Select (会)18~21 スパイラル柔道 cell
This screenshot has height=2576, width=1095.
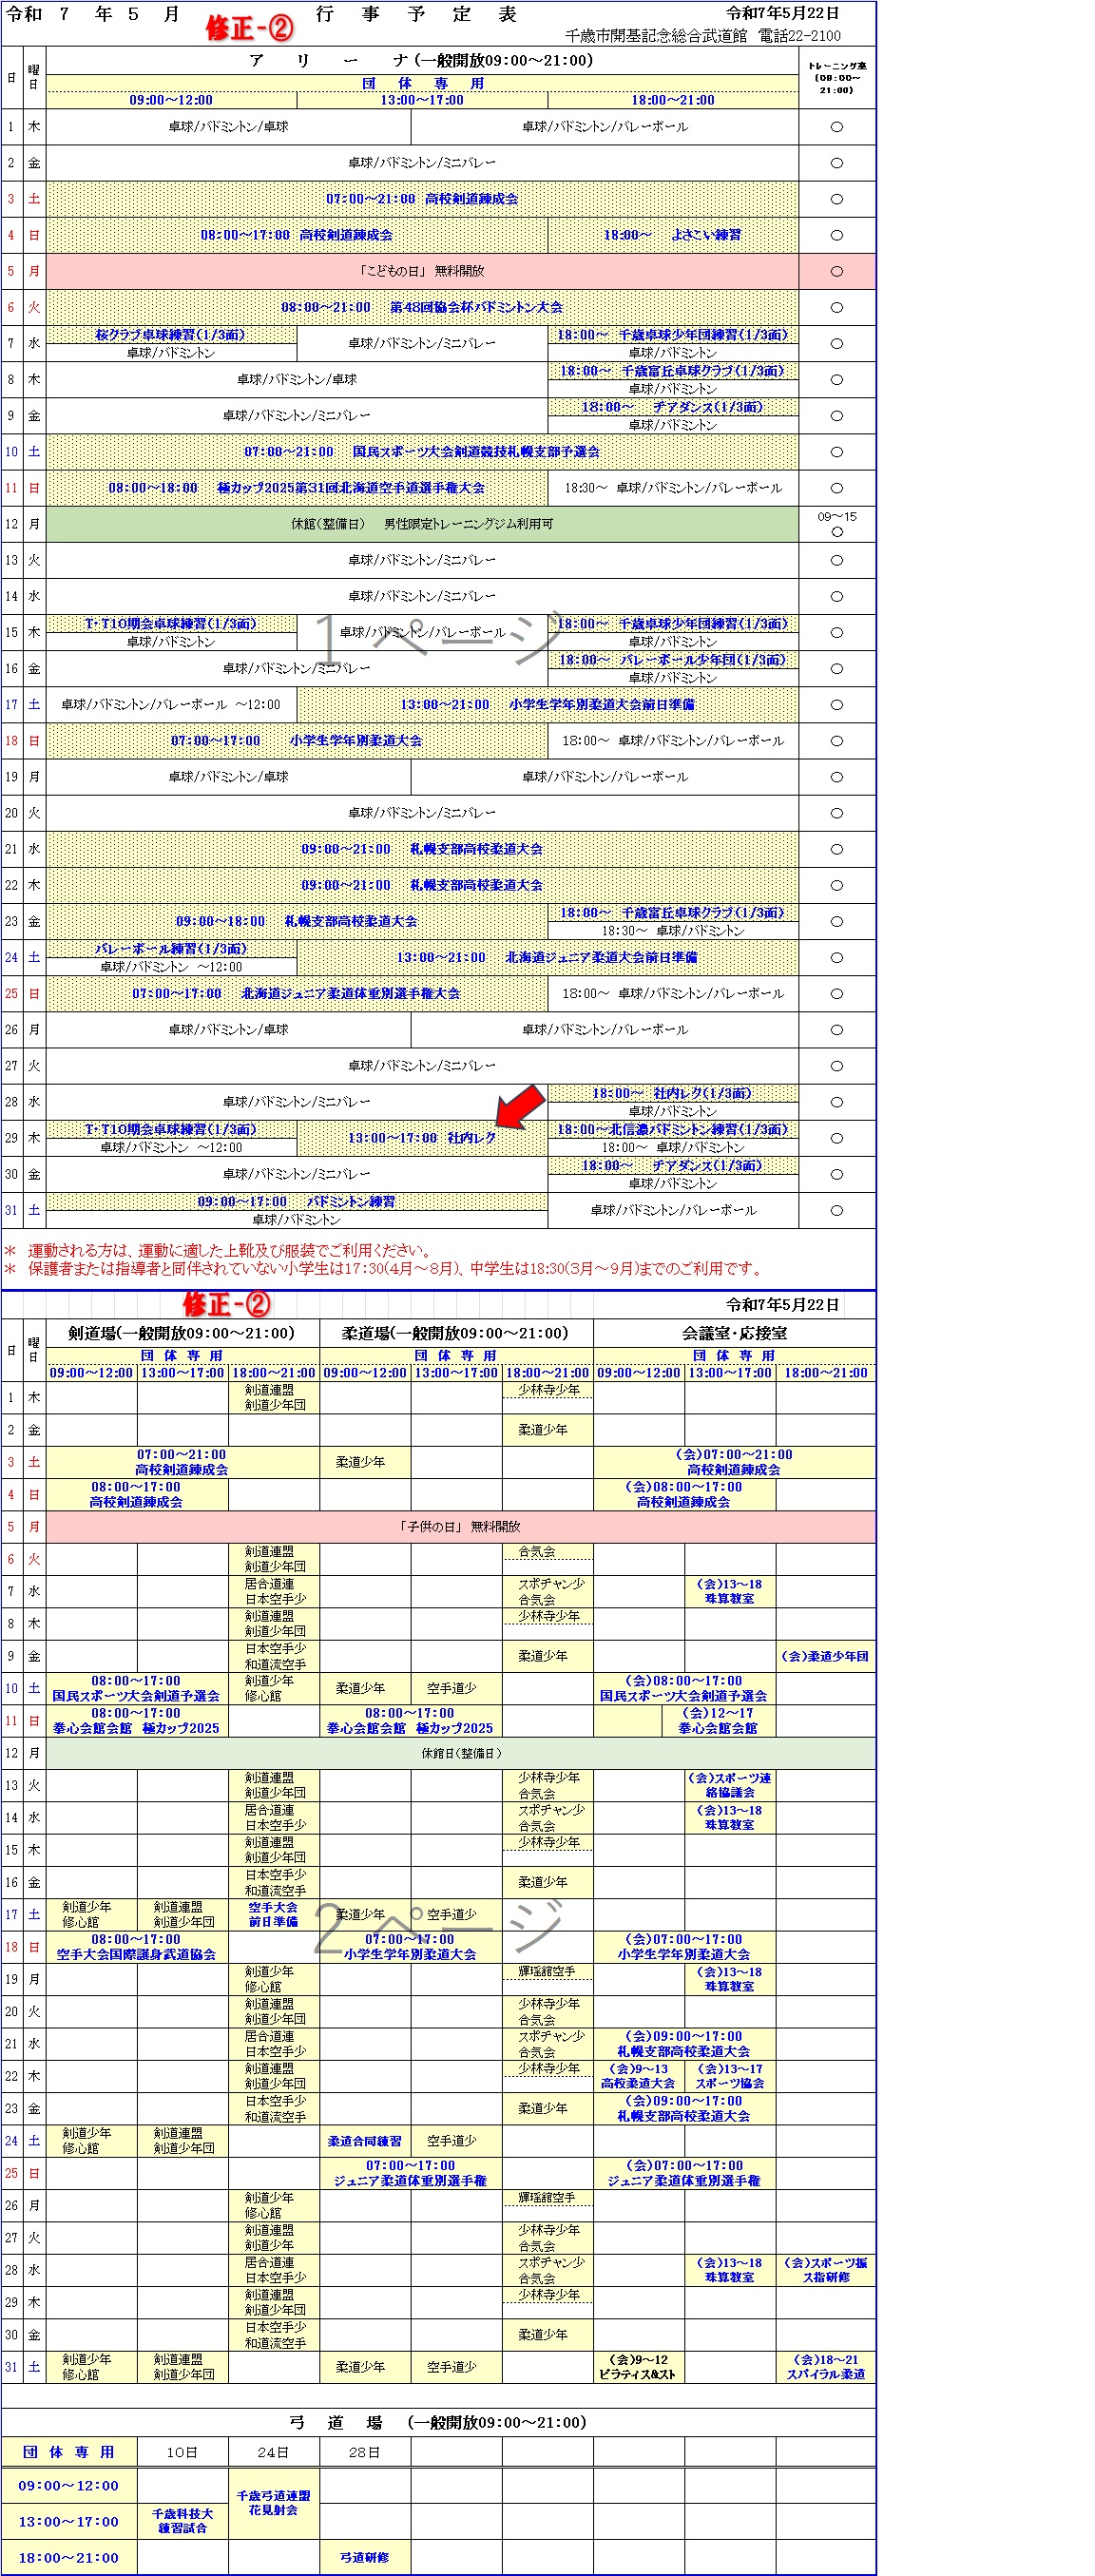point(825,2367)
